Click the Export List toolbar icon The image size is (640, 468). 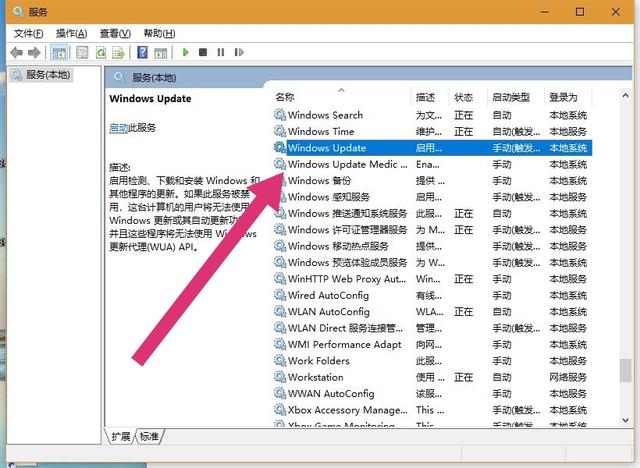pyautogui.click(x=119, y=52)
